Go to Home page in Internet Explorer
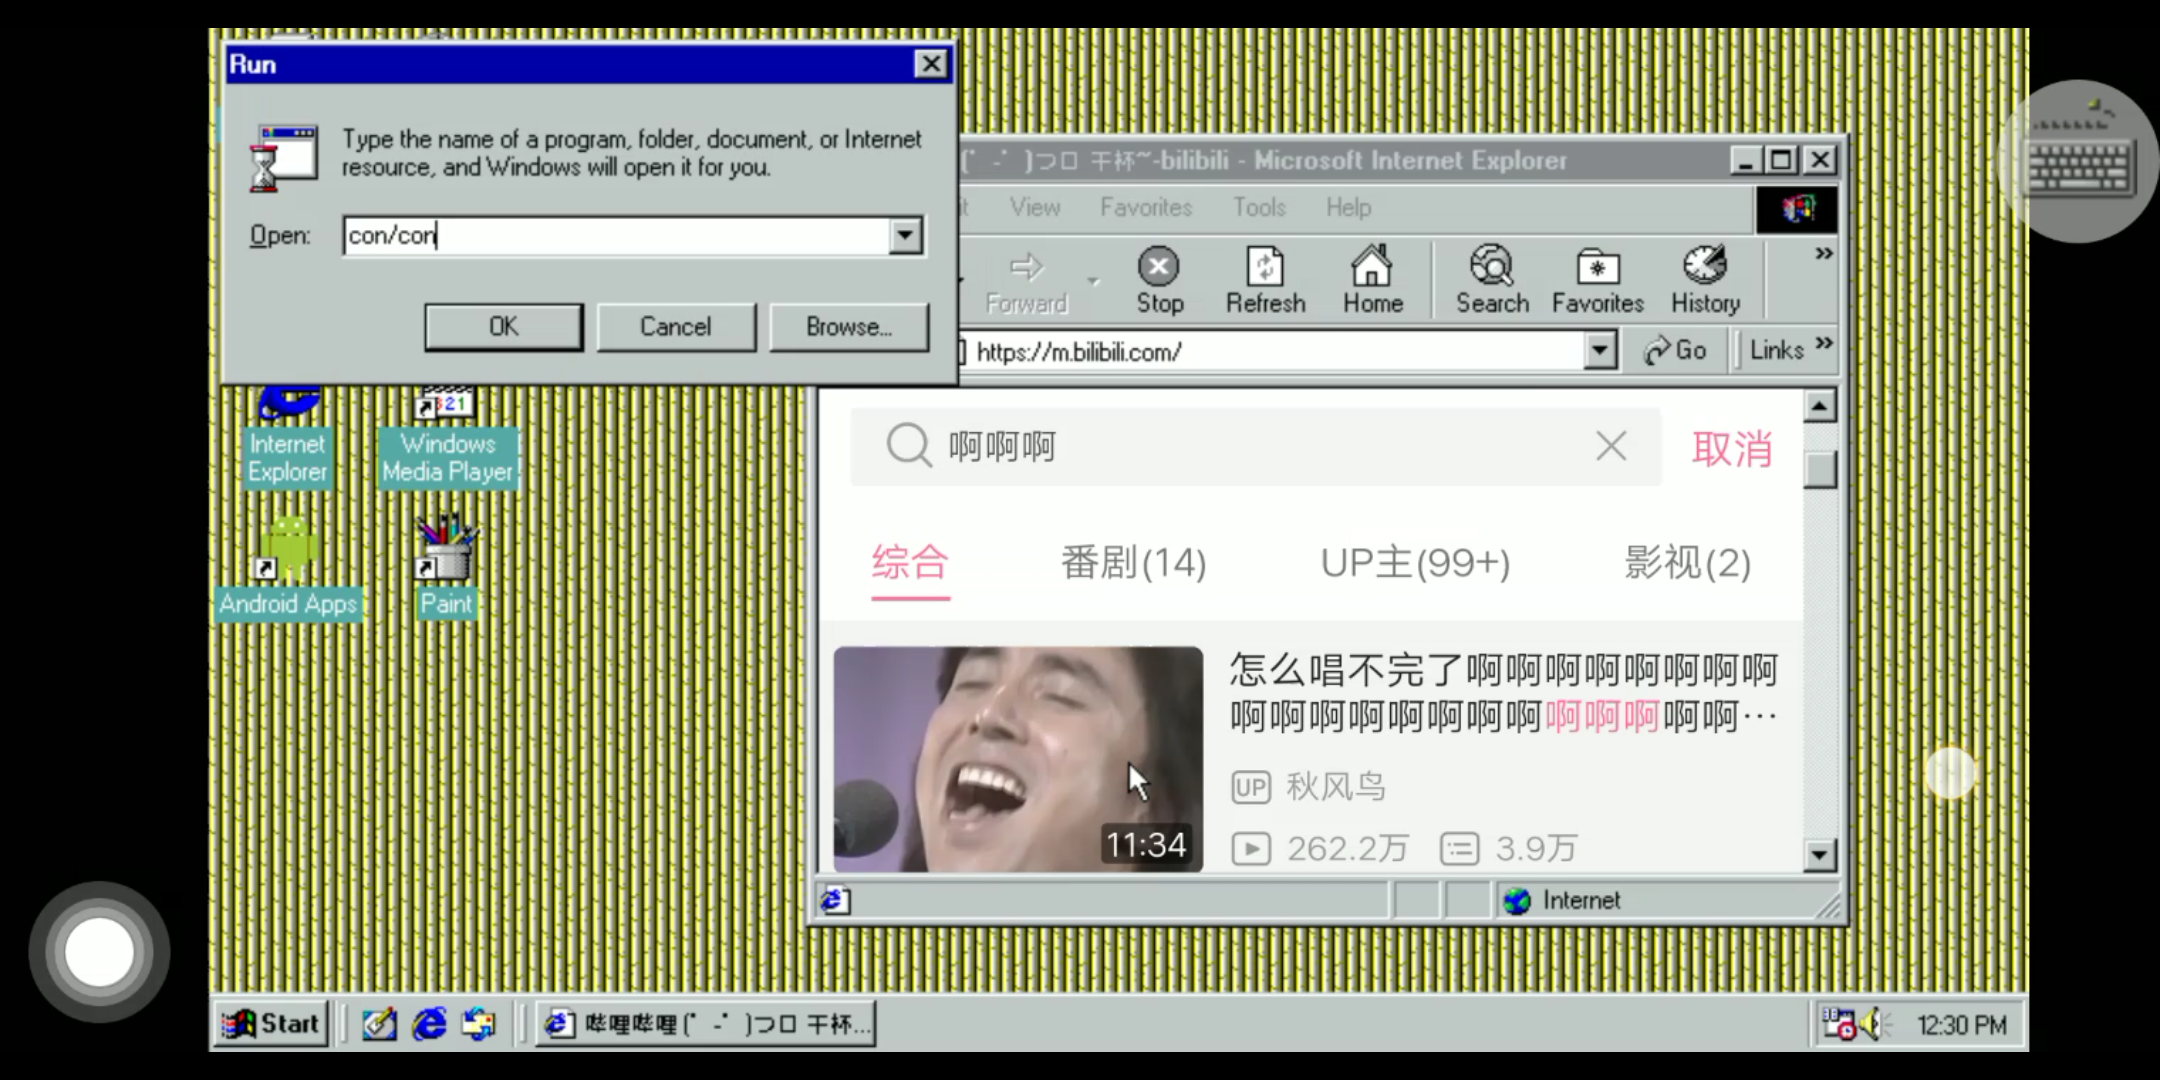The height and width of the screenshot is (1080, 2160). (x=1372, y=280)
